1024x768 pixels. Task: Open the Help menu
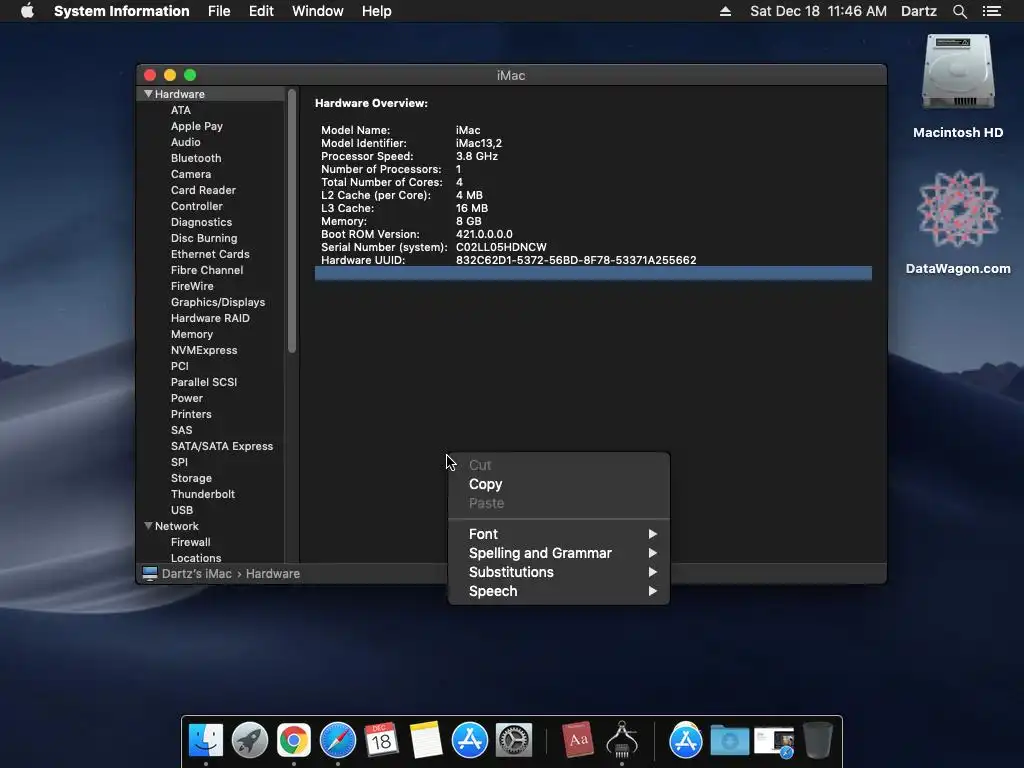pos(377,11)
